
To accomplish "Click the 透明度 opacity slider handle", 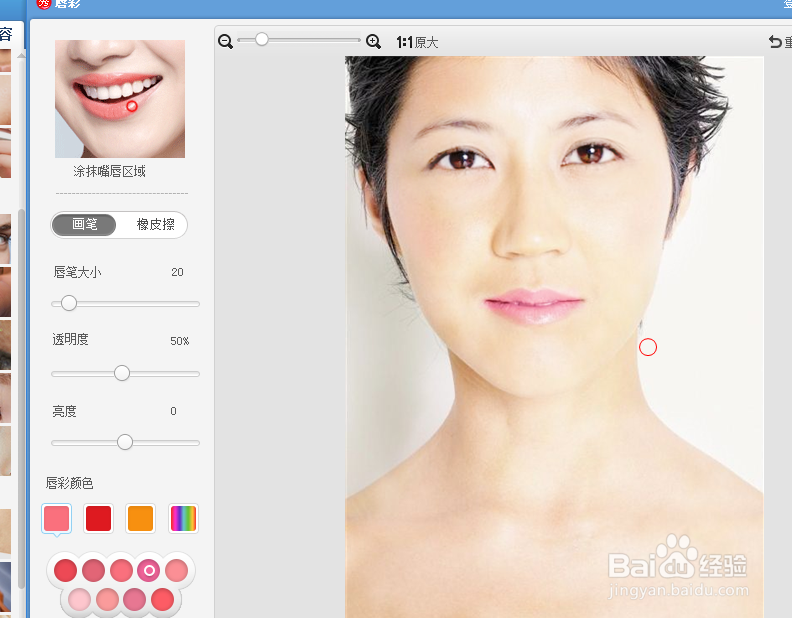I will 122,373.
